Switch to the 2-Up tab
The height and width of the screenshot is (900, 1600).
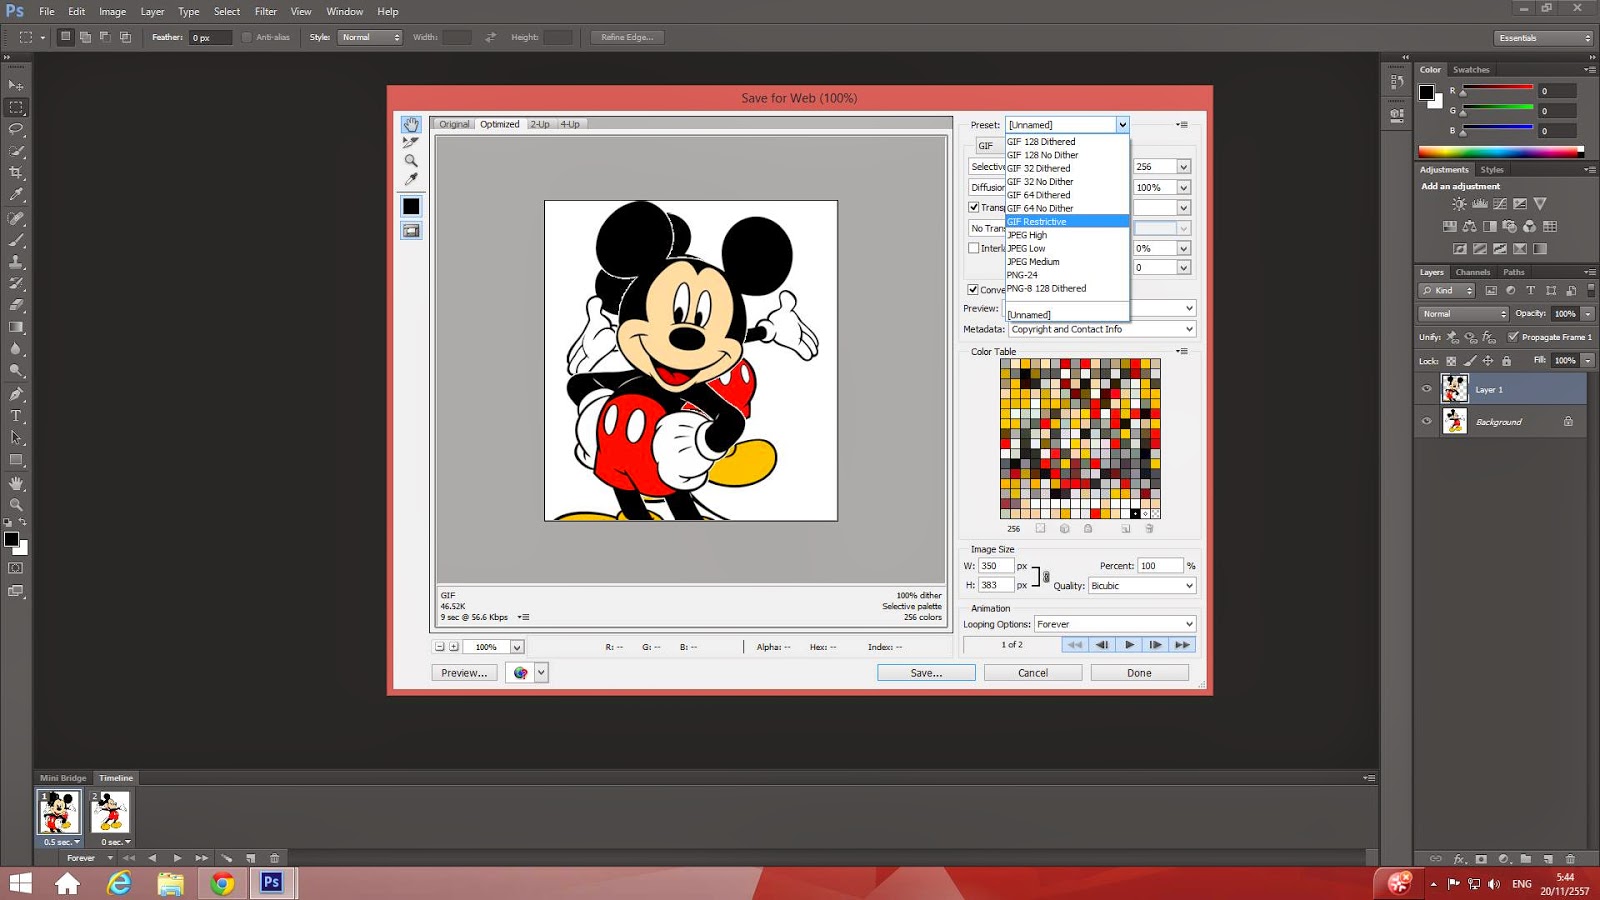tap(540, 124)
